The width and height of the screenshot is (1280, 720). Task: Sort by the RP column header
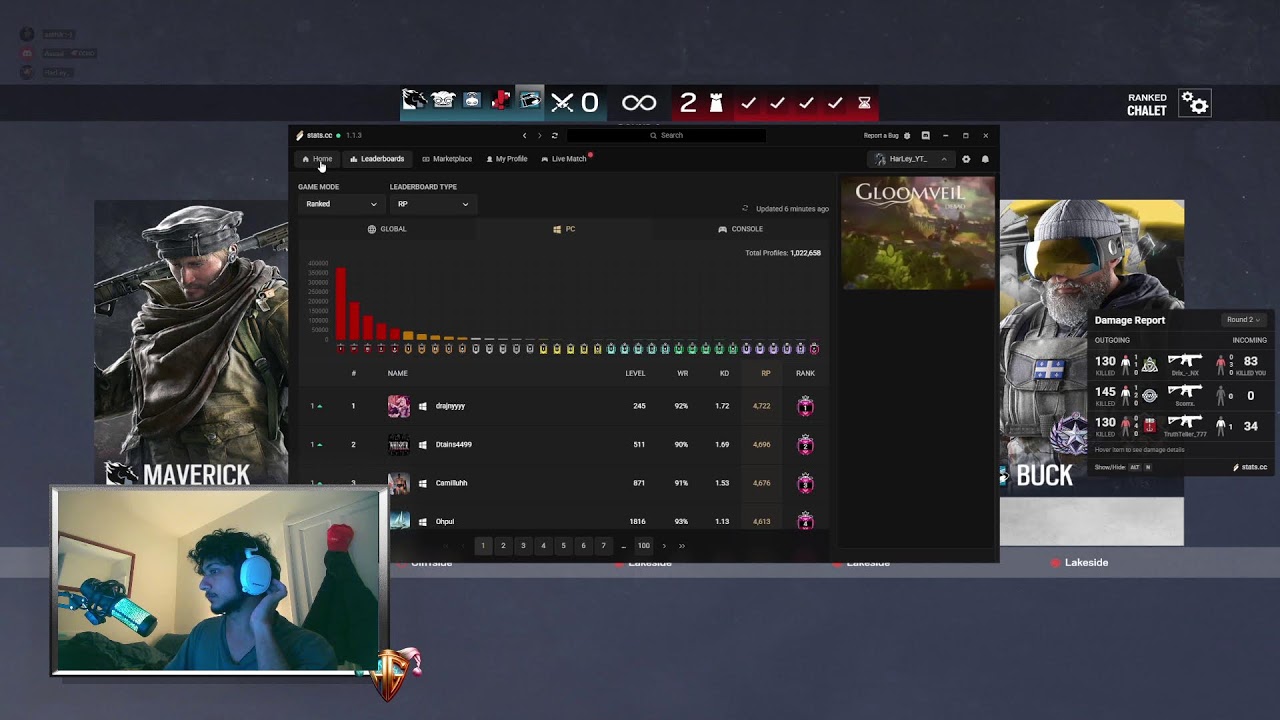point(766,373)
